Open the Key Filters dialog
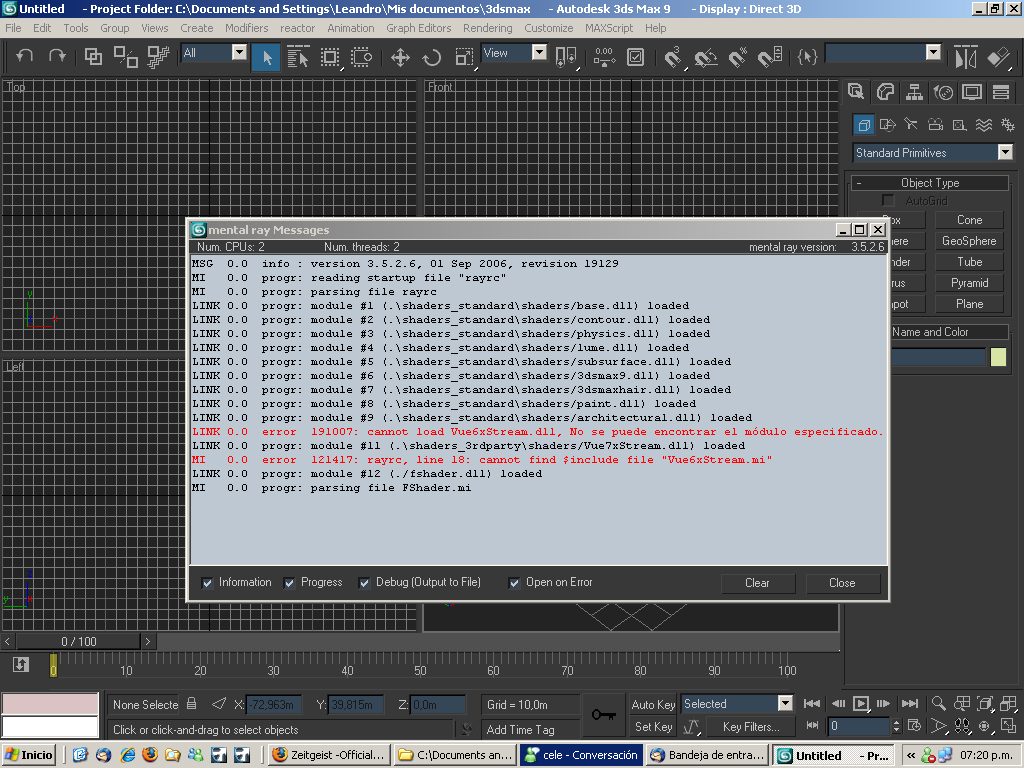The image size is (1024, 768). (x=750, y=726)
